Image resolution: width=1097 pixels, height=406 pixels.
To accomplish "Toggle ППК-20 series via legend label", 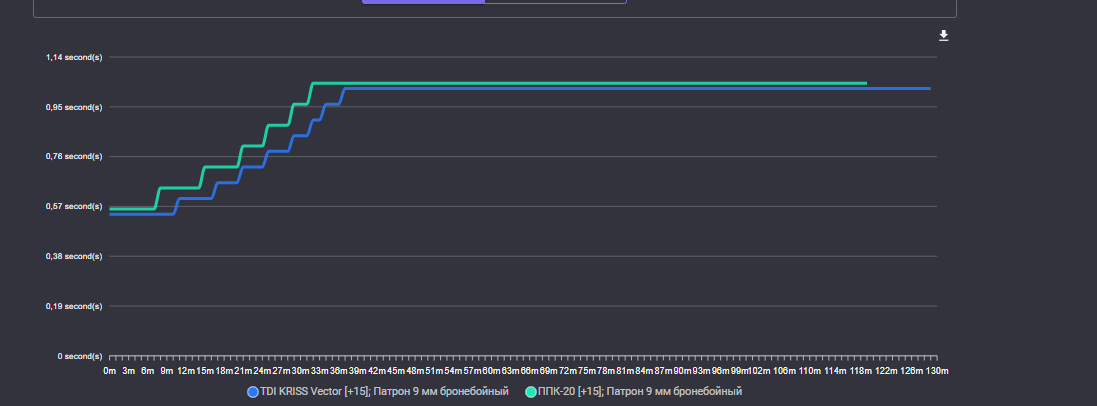I will [640, 392].
